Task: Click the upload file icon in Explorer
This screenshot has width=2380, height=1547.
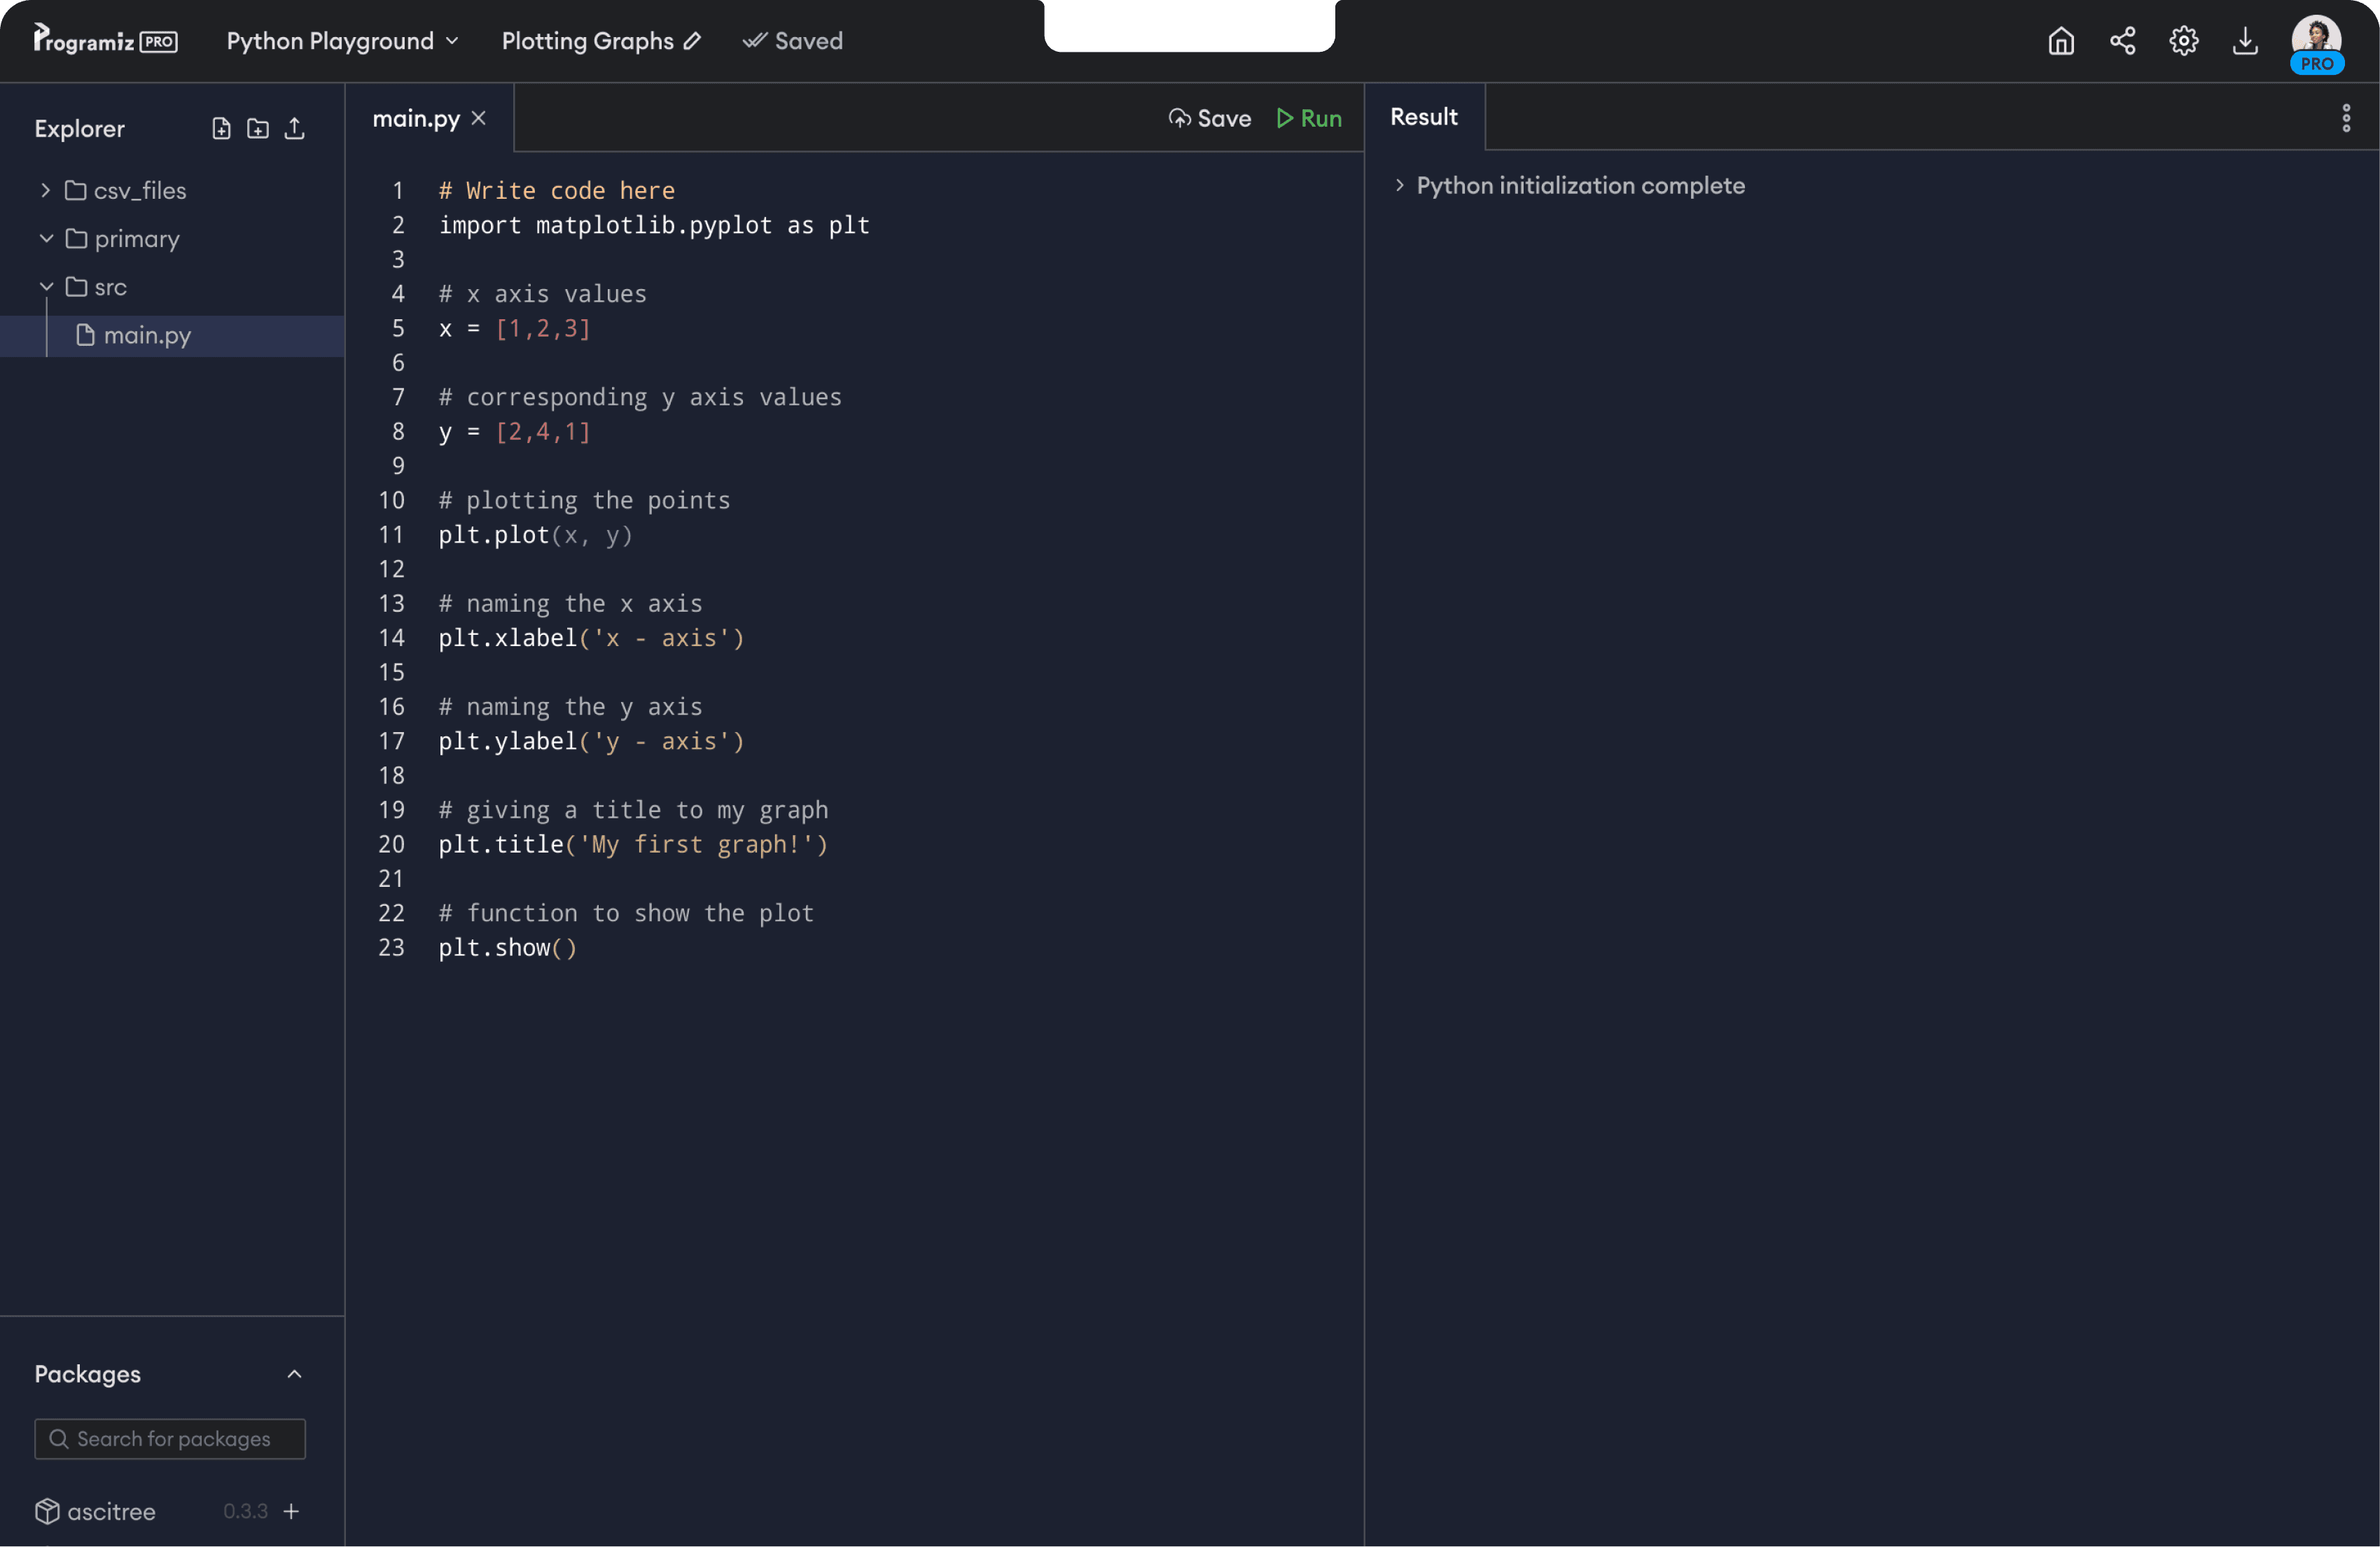Action: (294, 128)
